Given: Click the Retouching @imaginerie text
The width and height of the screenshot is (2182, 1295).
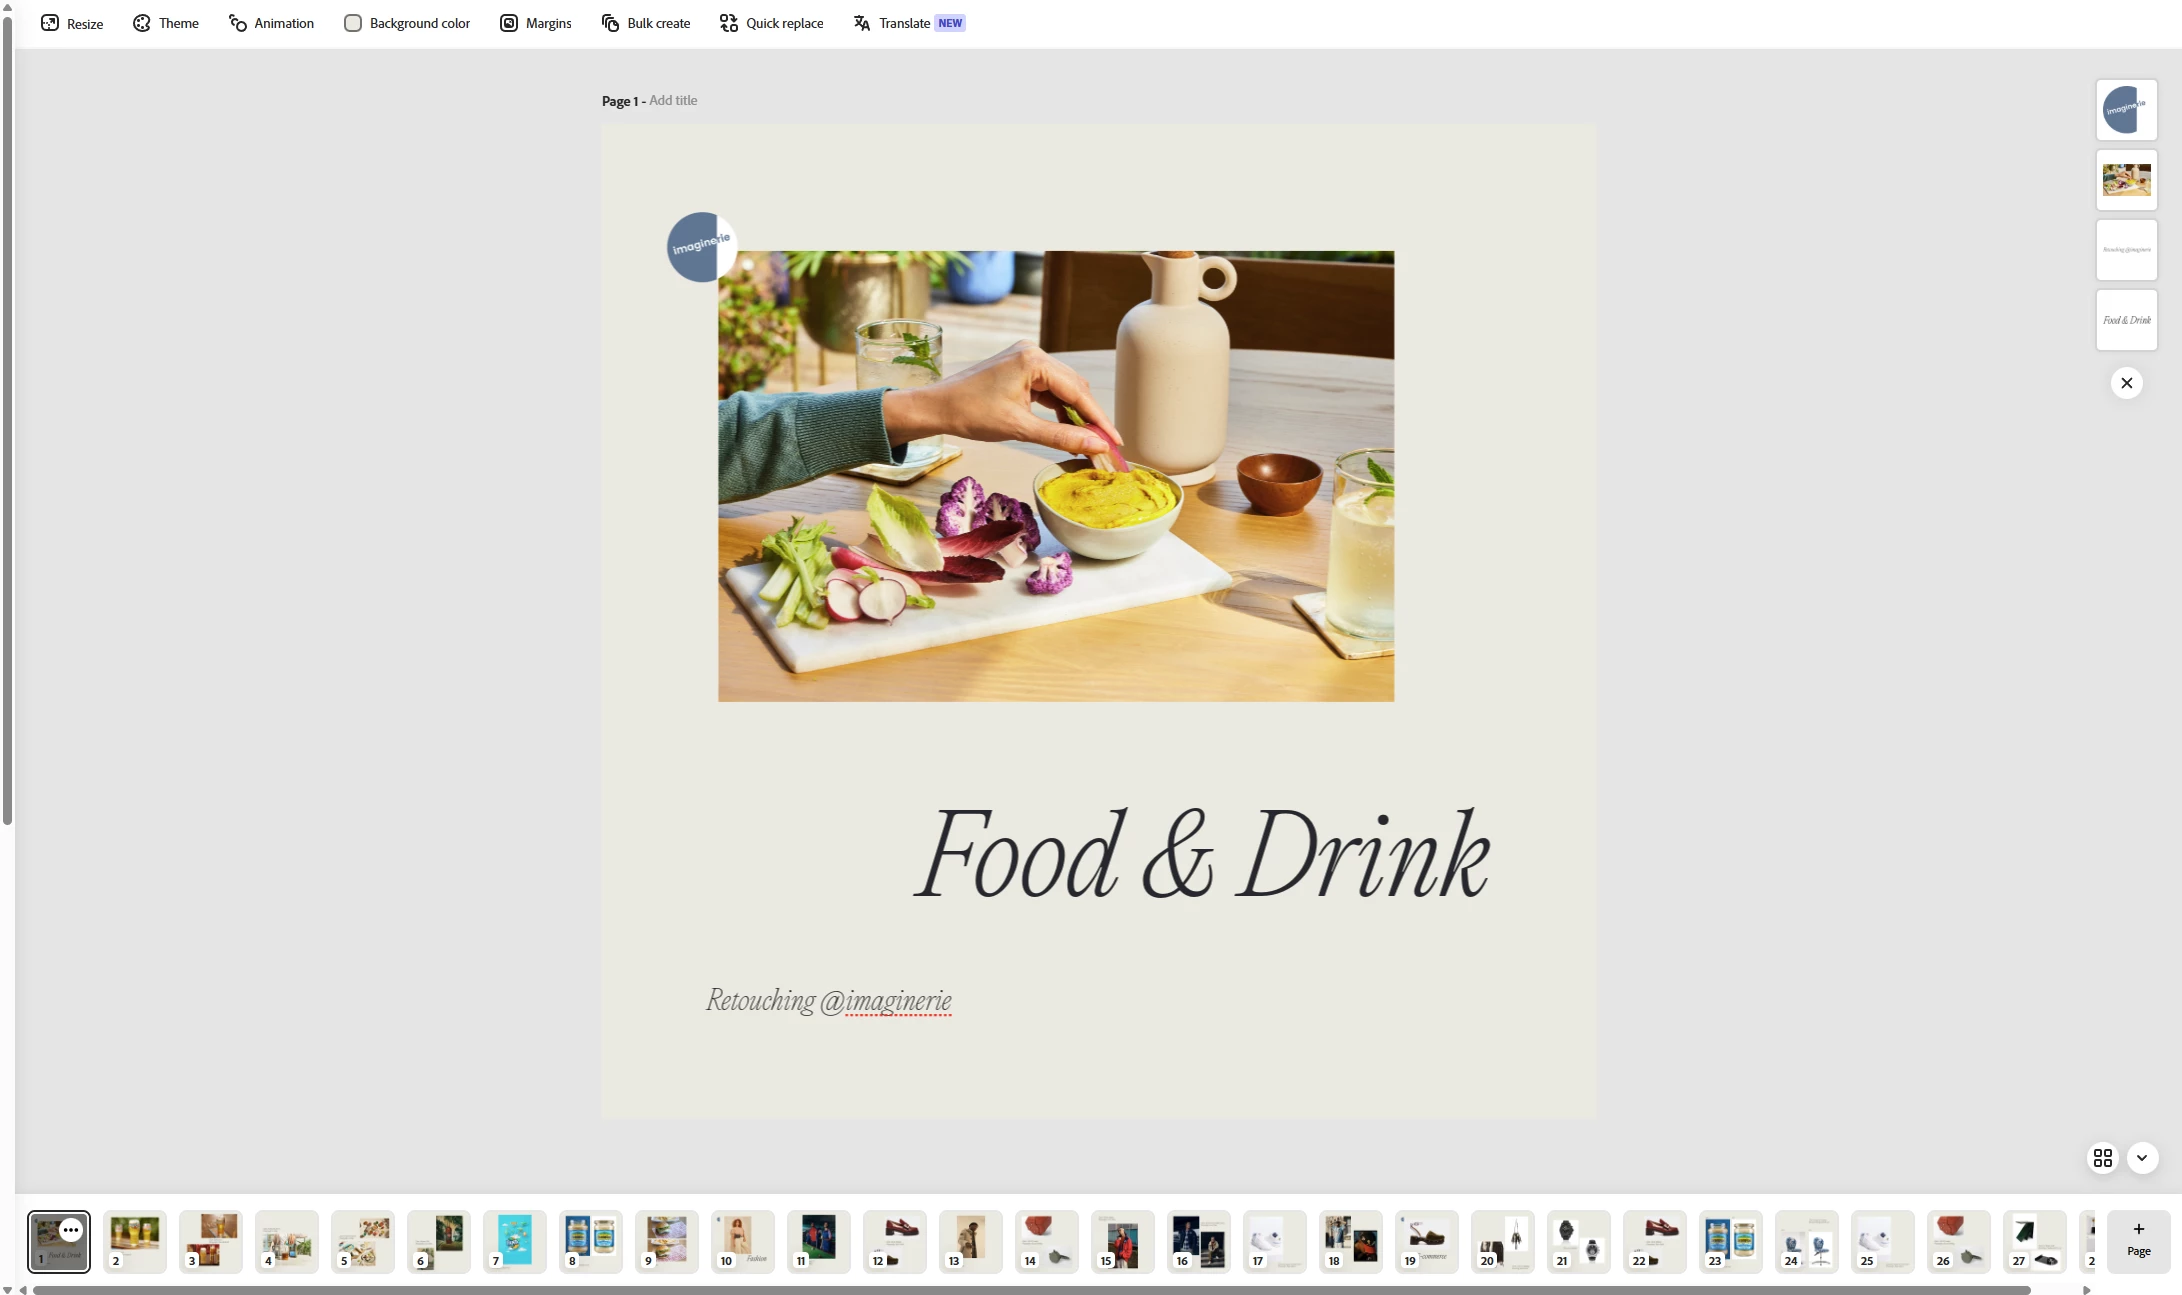Looking at the screenshot, I should 828,1000.
